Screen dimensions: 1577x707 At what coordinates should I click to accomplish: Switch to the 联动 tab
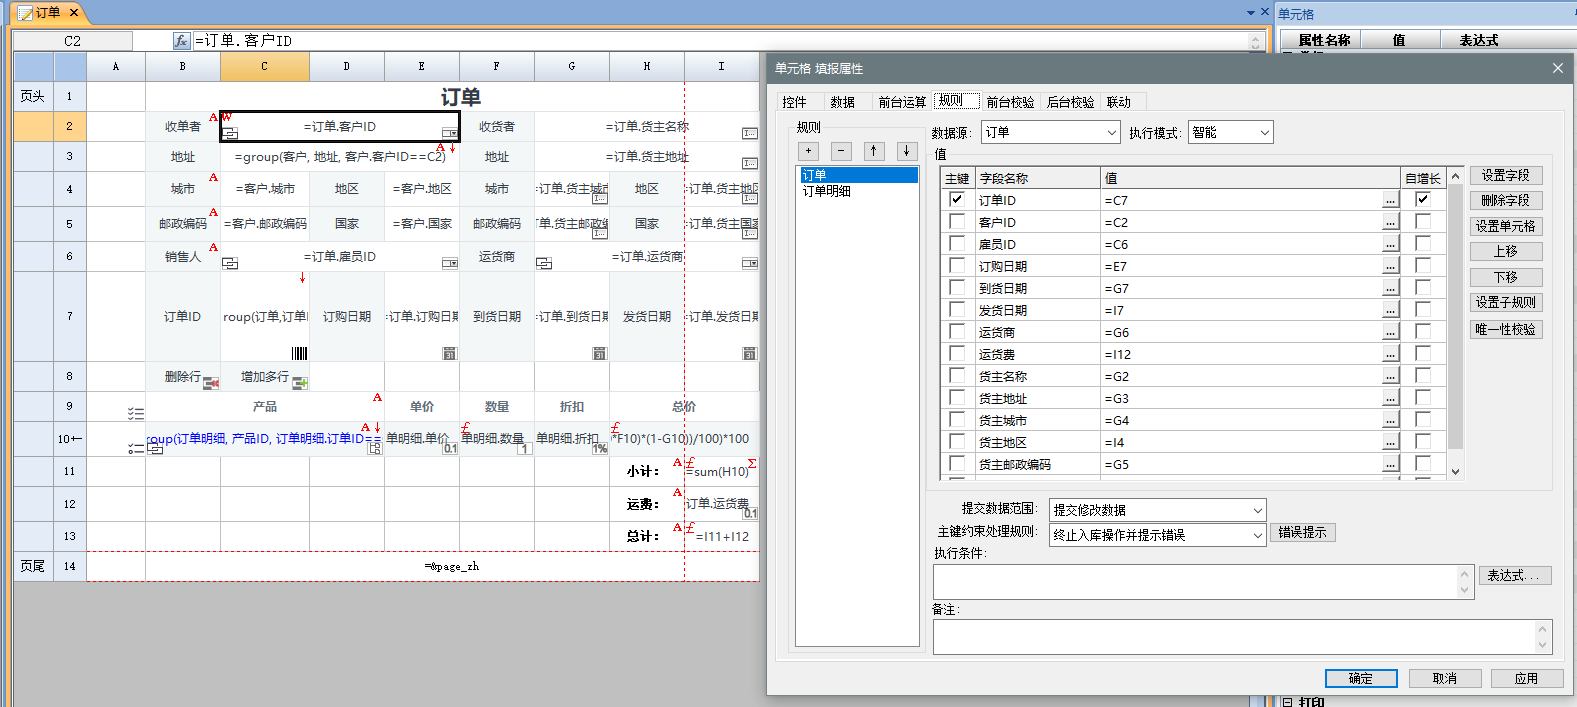[x=1118, y=102]
